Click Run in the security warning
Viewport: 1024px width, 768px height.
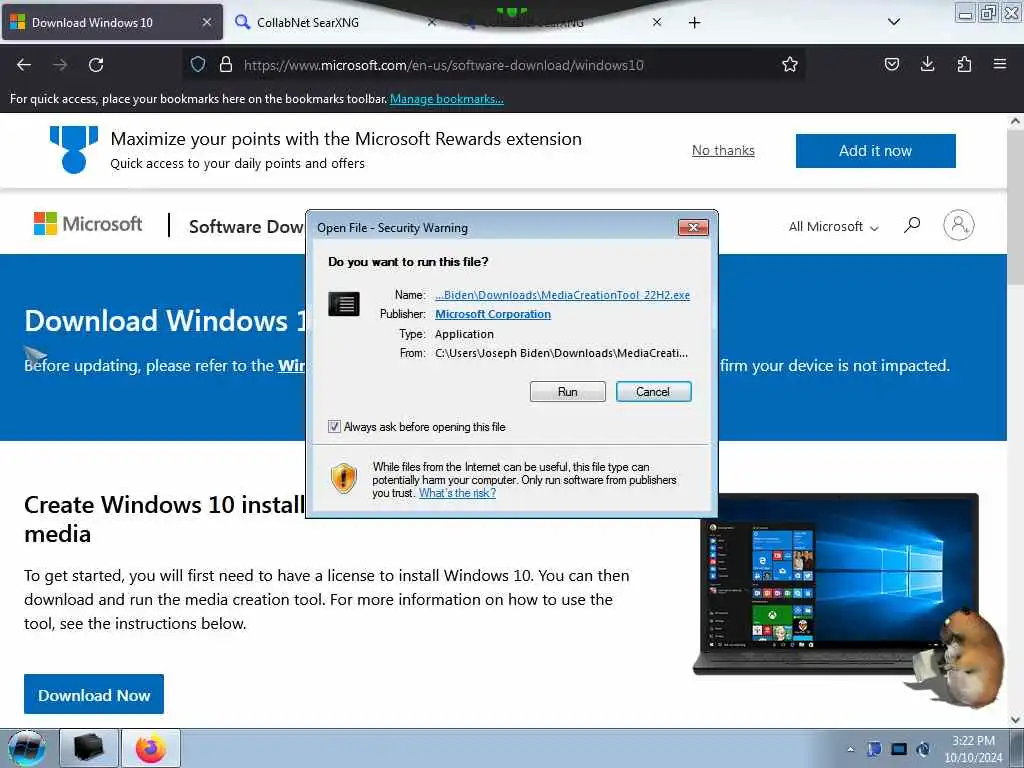pos(568,392)
